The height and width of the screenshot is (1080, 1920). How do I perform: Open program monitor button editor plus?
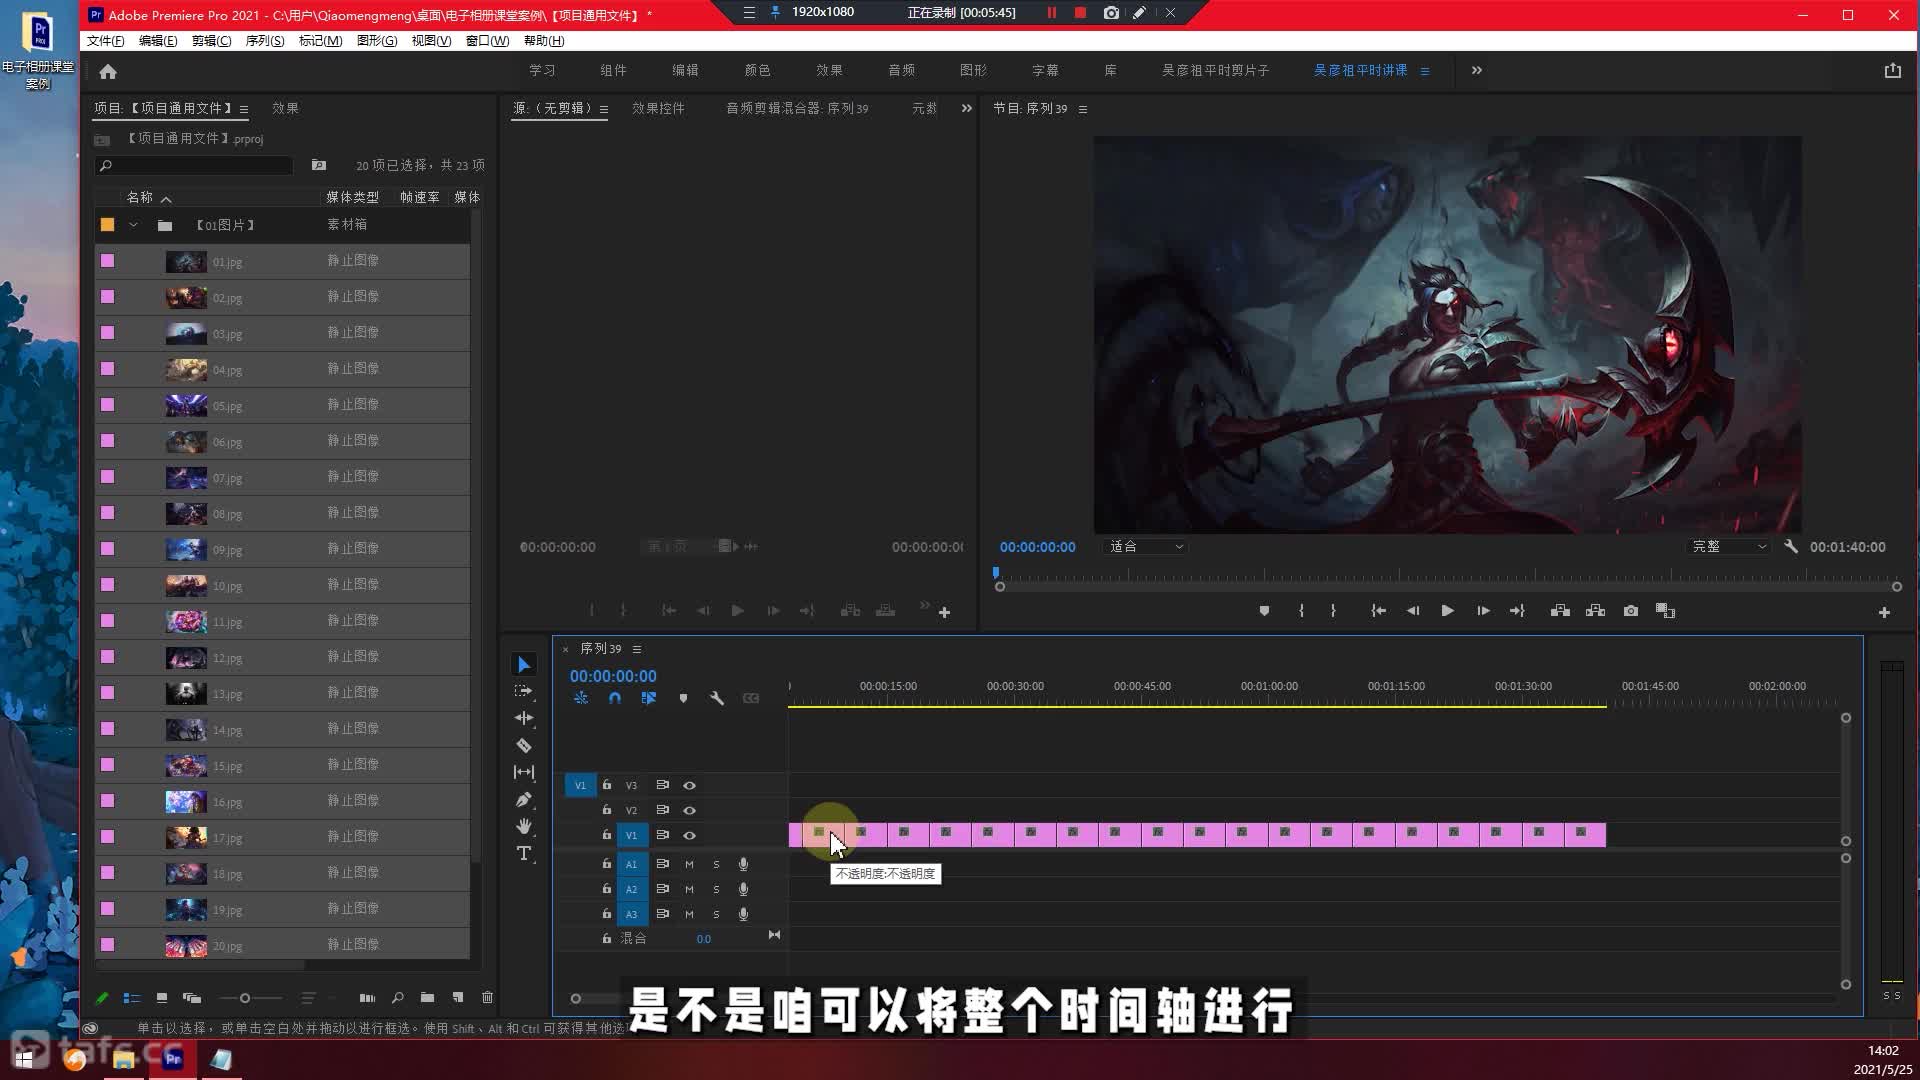tap(1884, 612)
